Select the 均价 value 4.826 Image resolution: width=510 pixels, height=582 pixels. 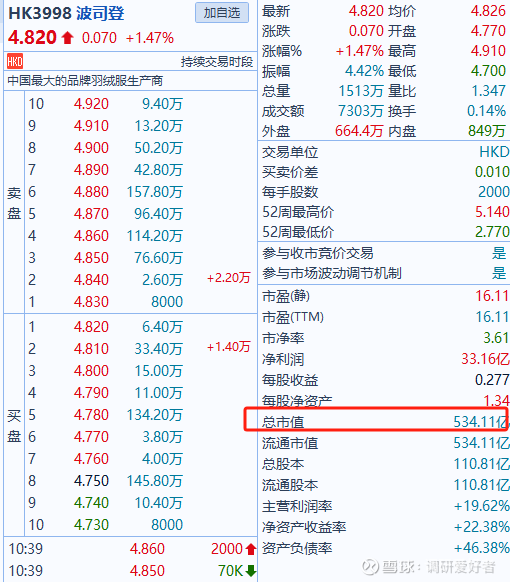(488, 11)
